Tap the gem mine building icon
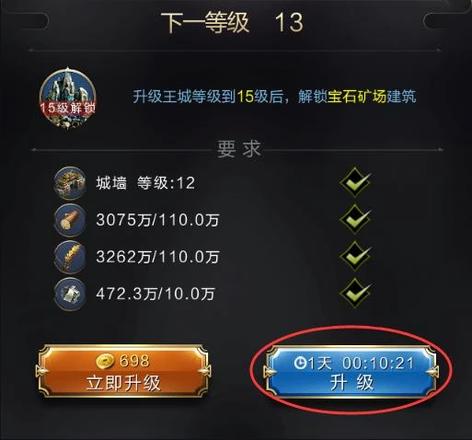 68,98
